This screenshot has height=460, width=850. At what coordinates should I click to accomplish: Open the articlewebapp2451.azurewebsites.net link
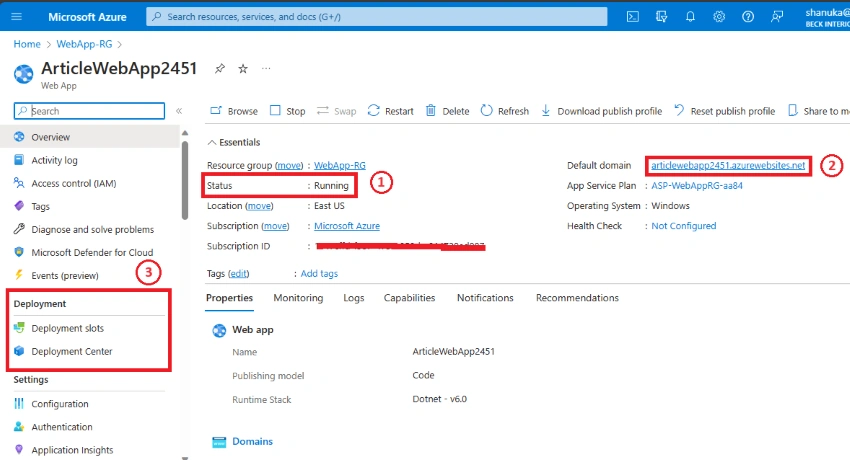click(728, 165)
